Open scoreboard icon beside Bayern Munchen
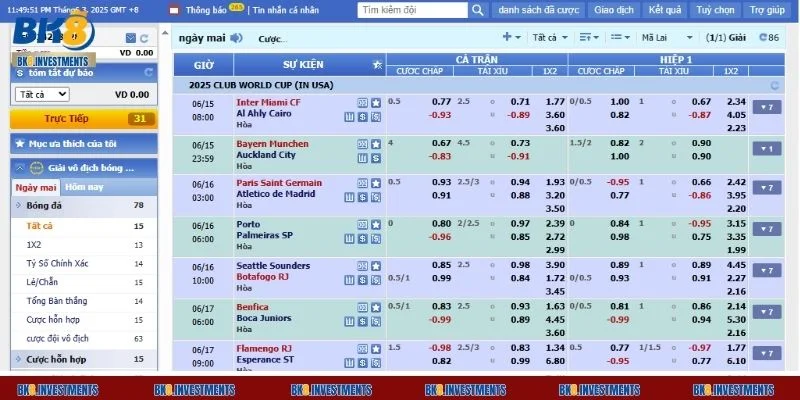The width and height of the screenshot is (800, 400). 363,144
